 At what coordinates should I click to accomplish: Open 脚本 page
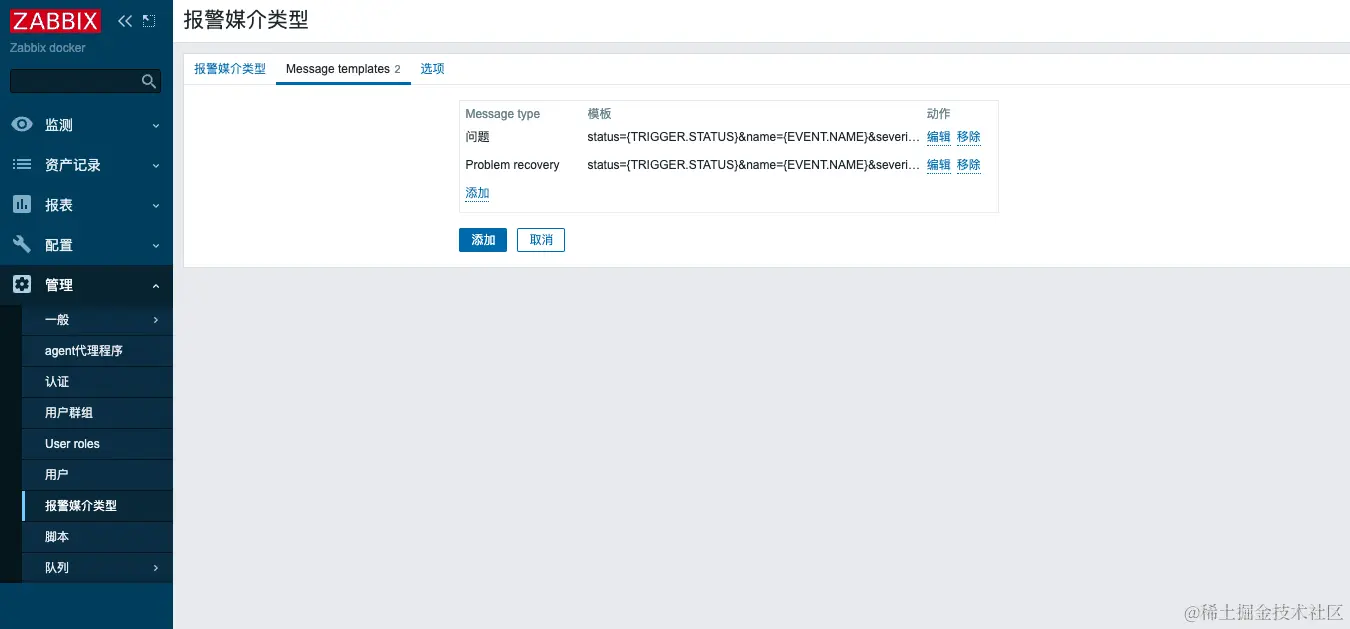pos(97,537)
